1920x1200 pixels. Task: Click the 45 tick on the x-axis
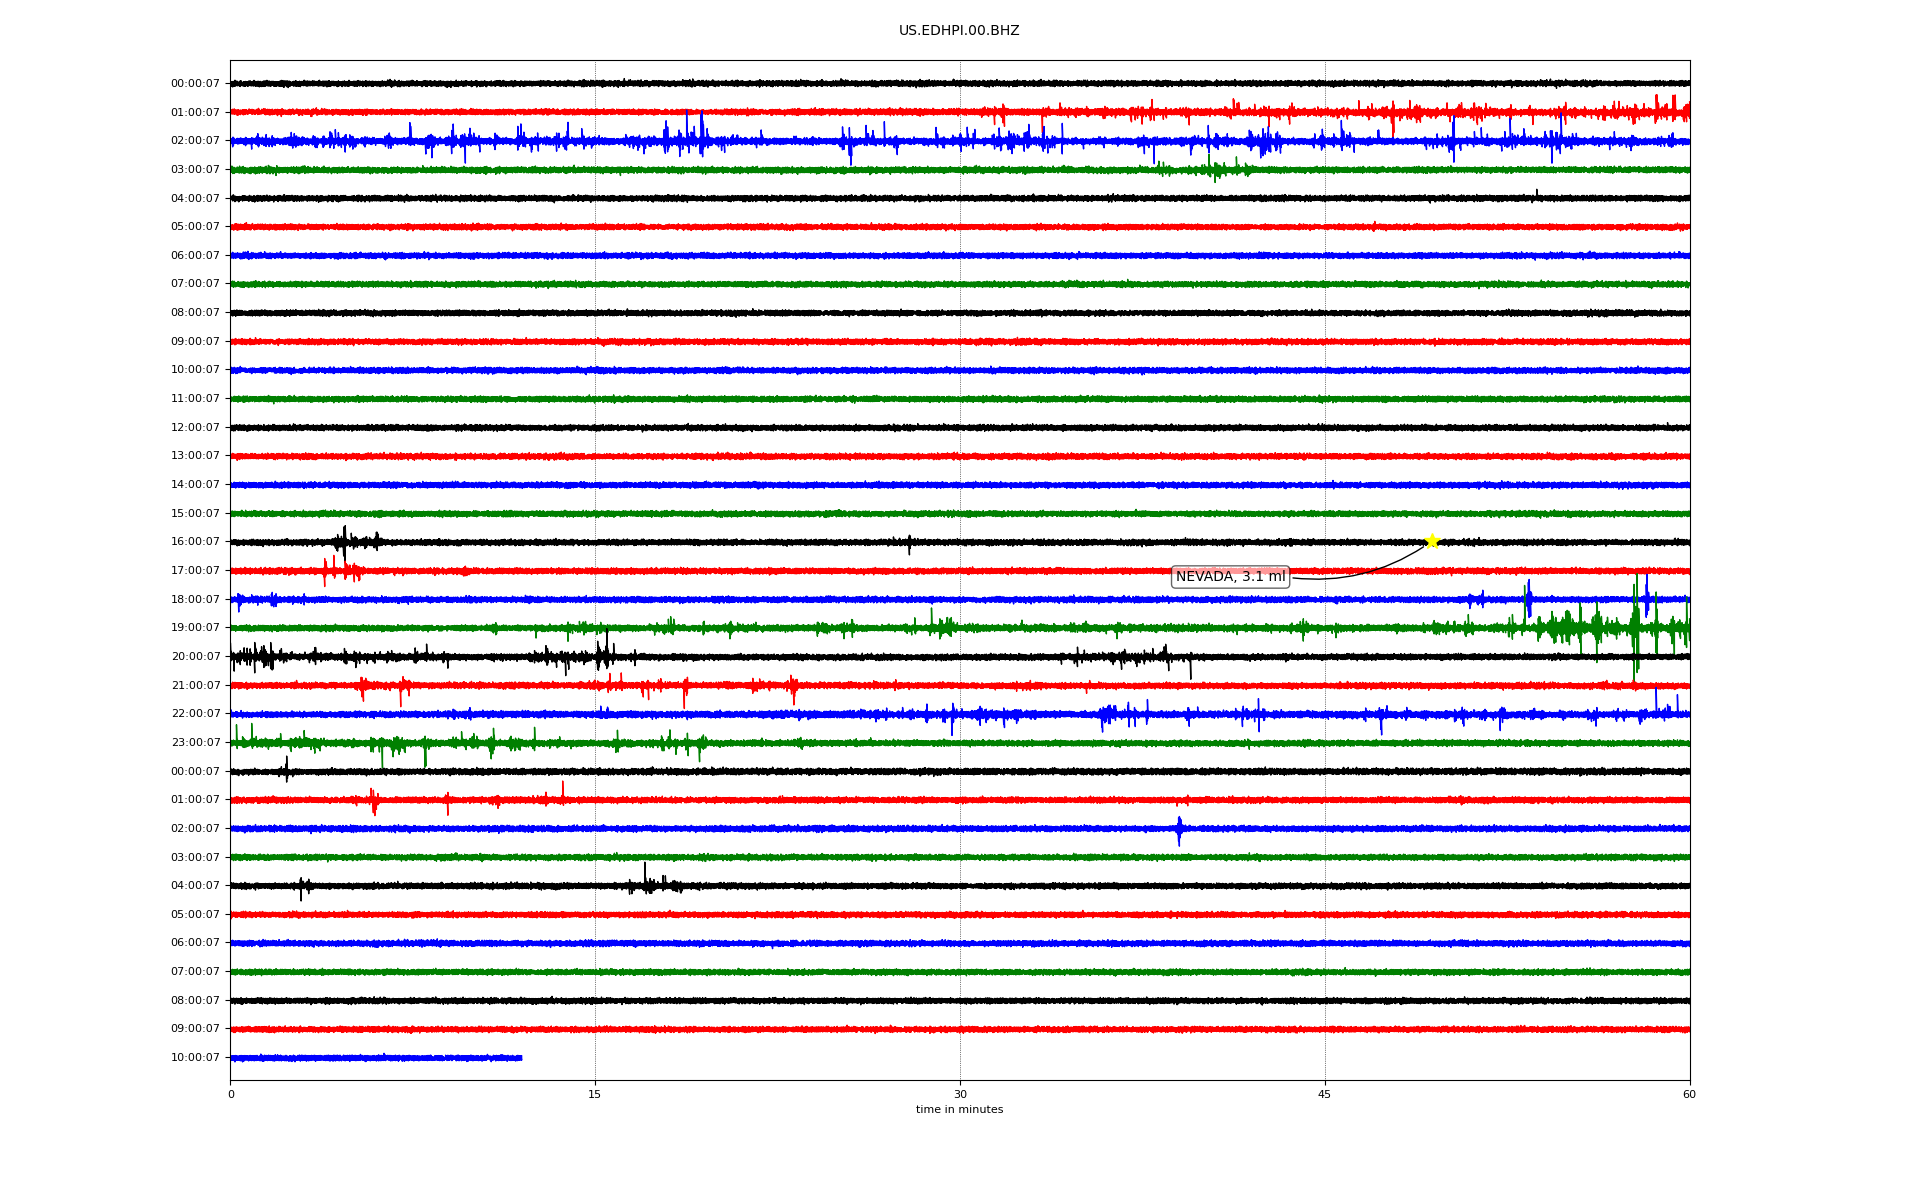click(1325, 1094)
